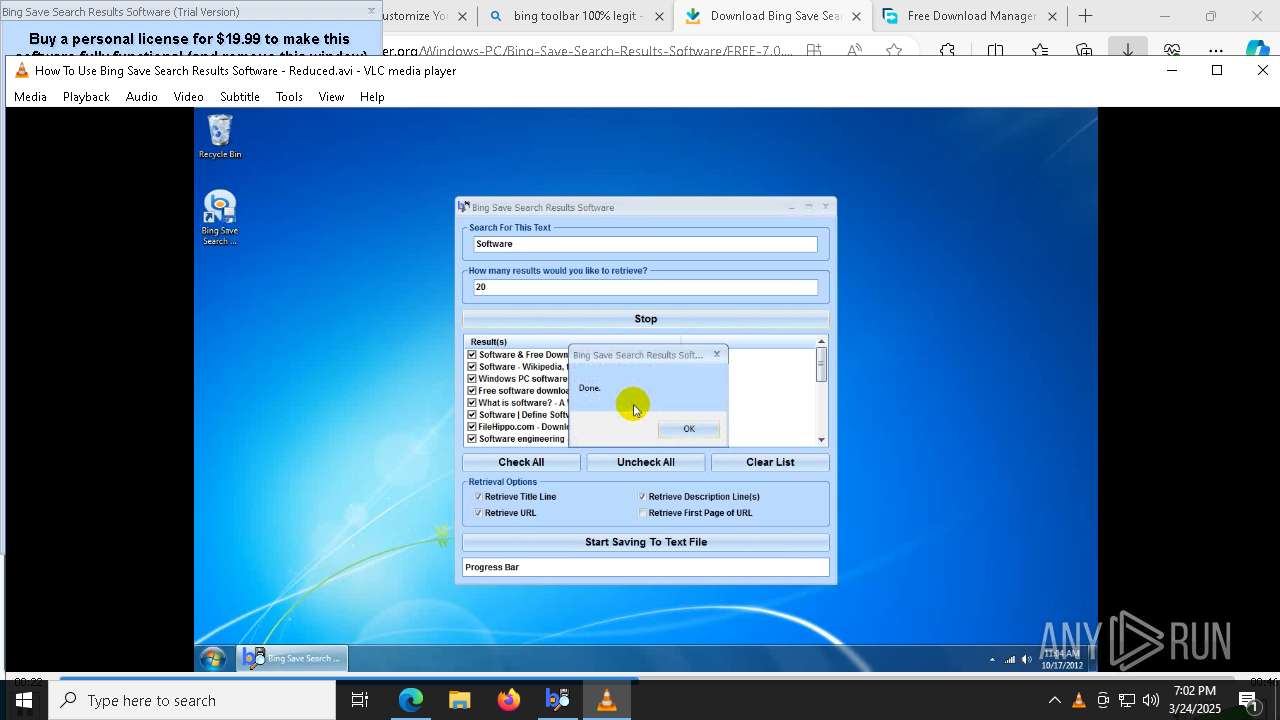Open the Subtitle menu
The width and height of the screenshot is (1280, 720).
pos(240,97)
